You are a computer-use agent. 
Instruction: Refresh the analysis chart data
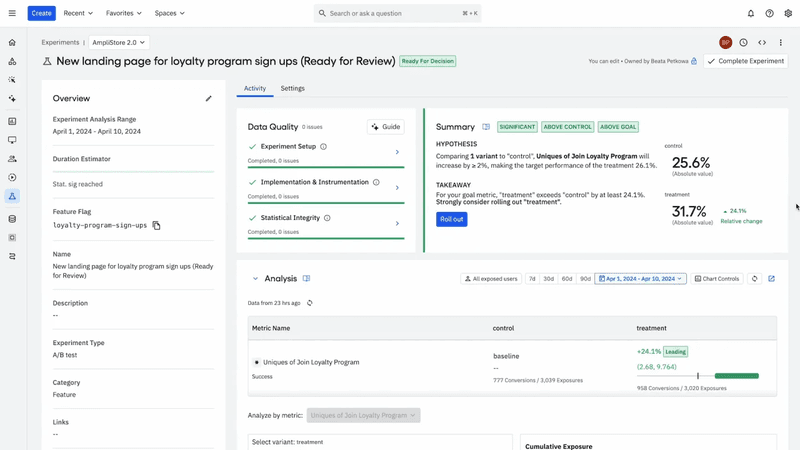755,279
